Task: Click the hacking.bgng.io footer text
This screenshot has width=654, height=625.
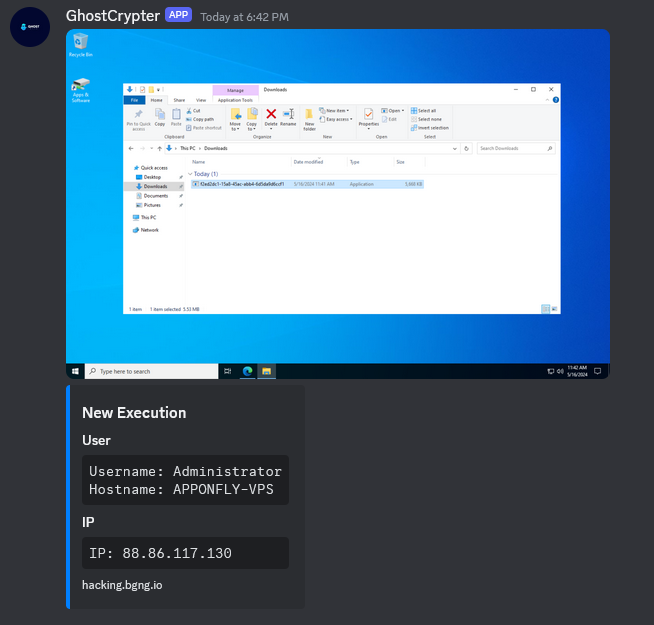Action: pos(122,585)
